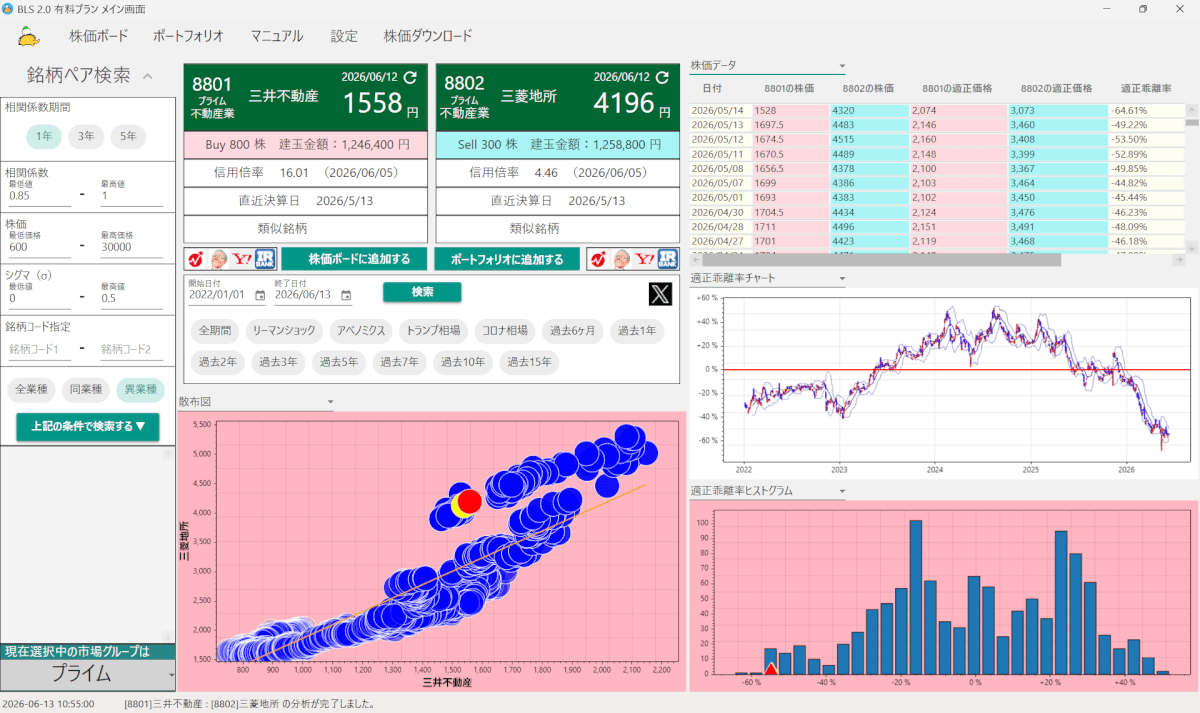The image size is (1200, 713).
Task: Click ポートフォリオに追加する button
Action: (507, 259)
